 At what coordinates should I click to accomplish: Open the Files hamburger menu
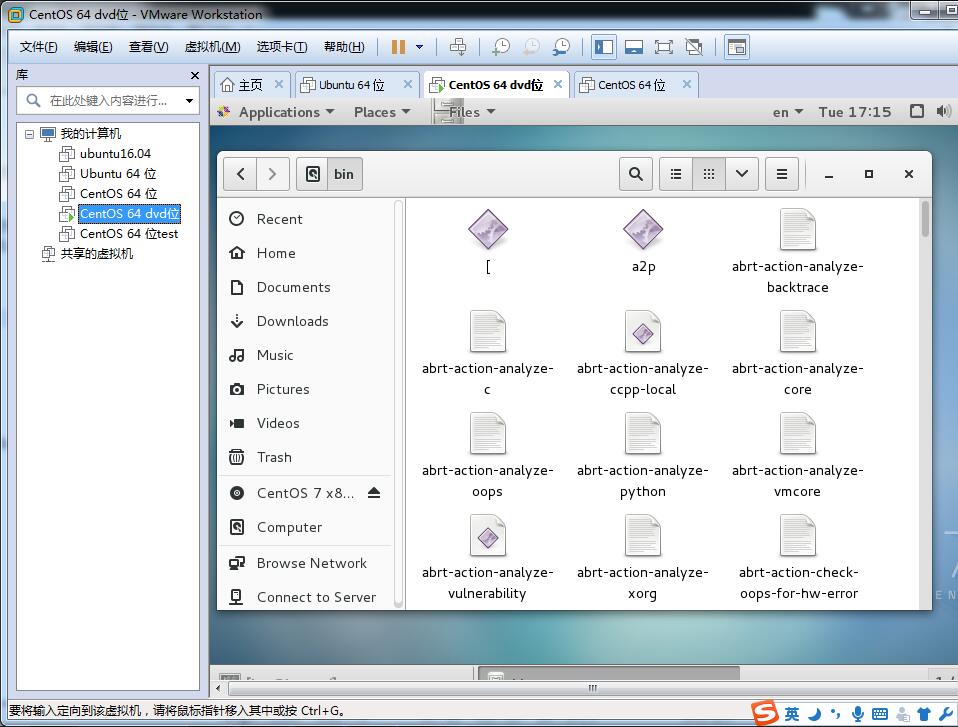tap(781, 174)
